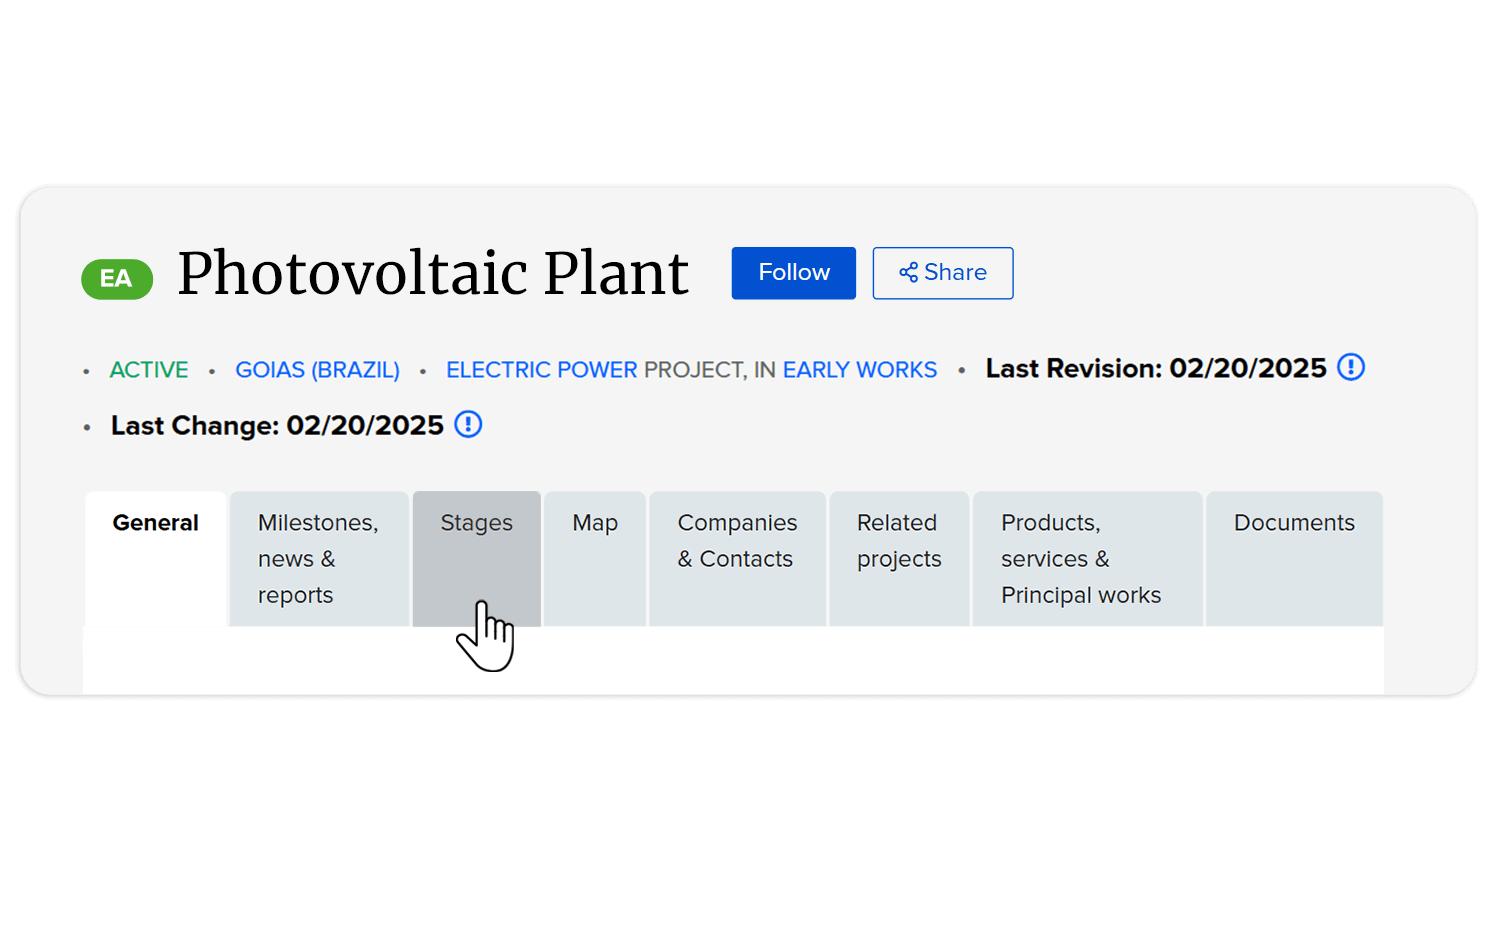The image size is (1494, 931).
Task: Switch to the Stages tab
Action: 476,524
